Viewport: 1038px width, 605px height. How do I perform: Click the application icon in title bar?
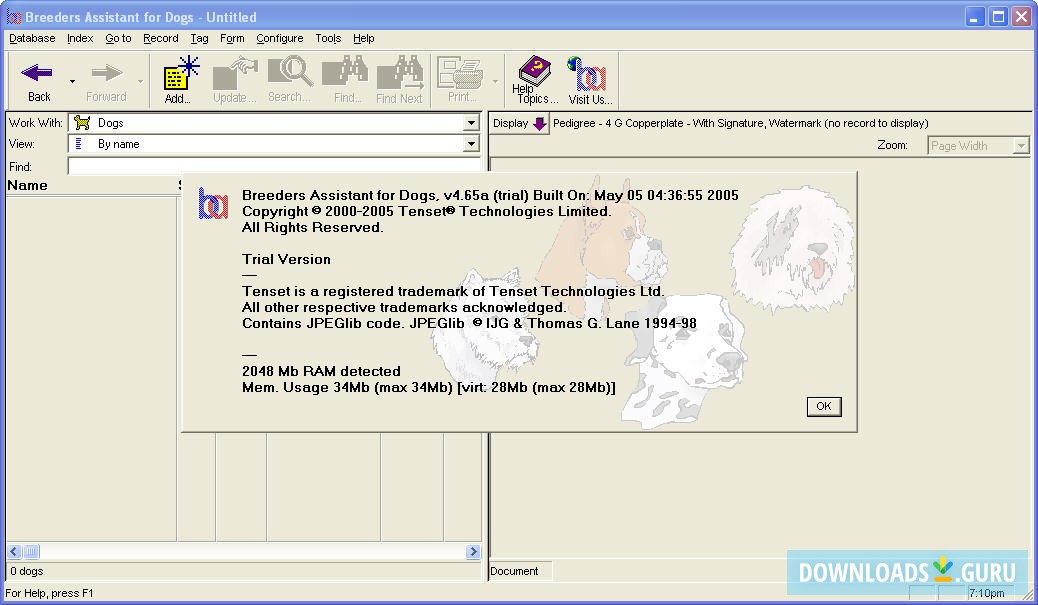(14, 17)
